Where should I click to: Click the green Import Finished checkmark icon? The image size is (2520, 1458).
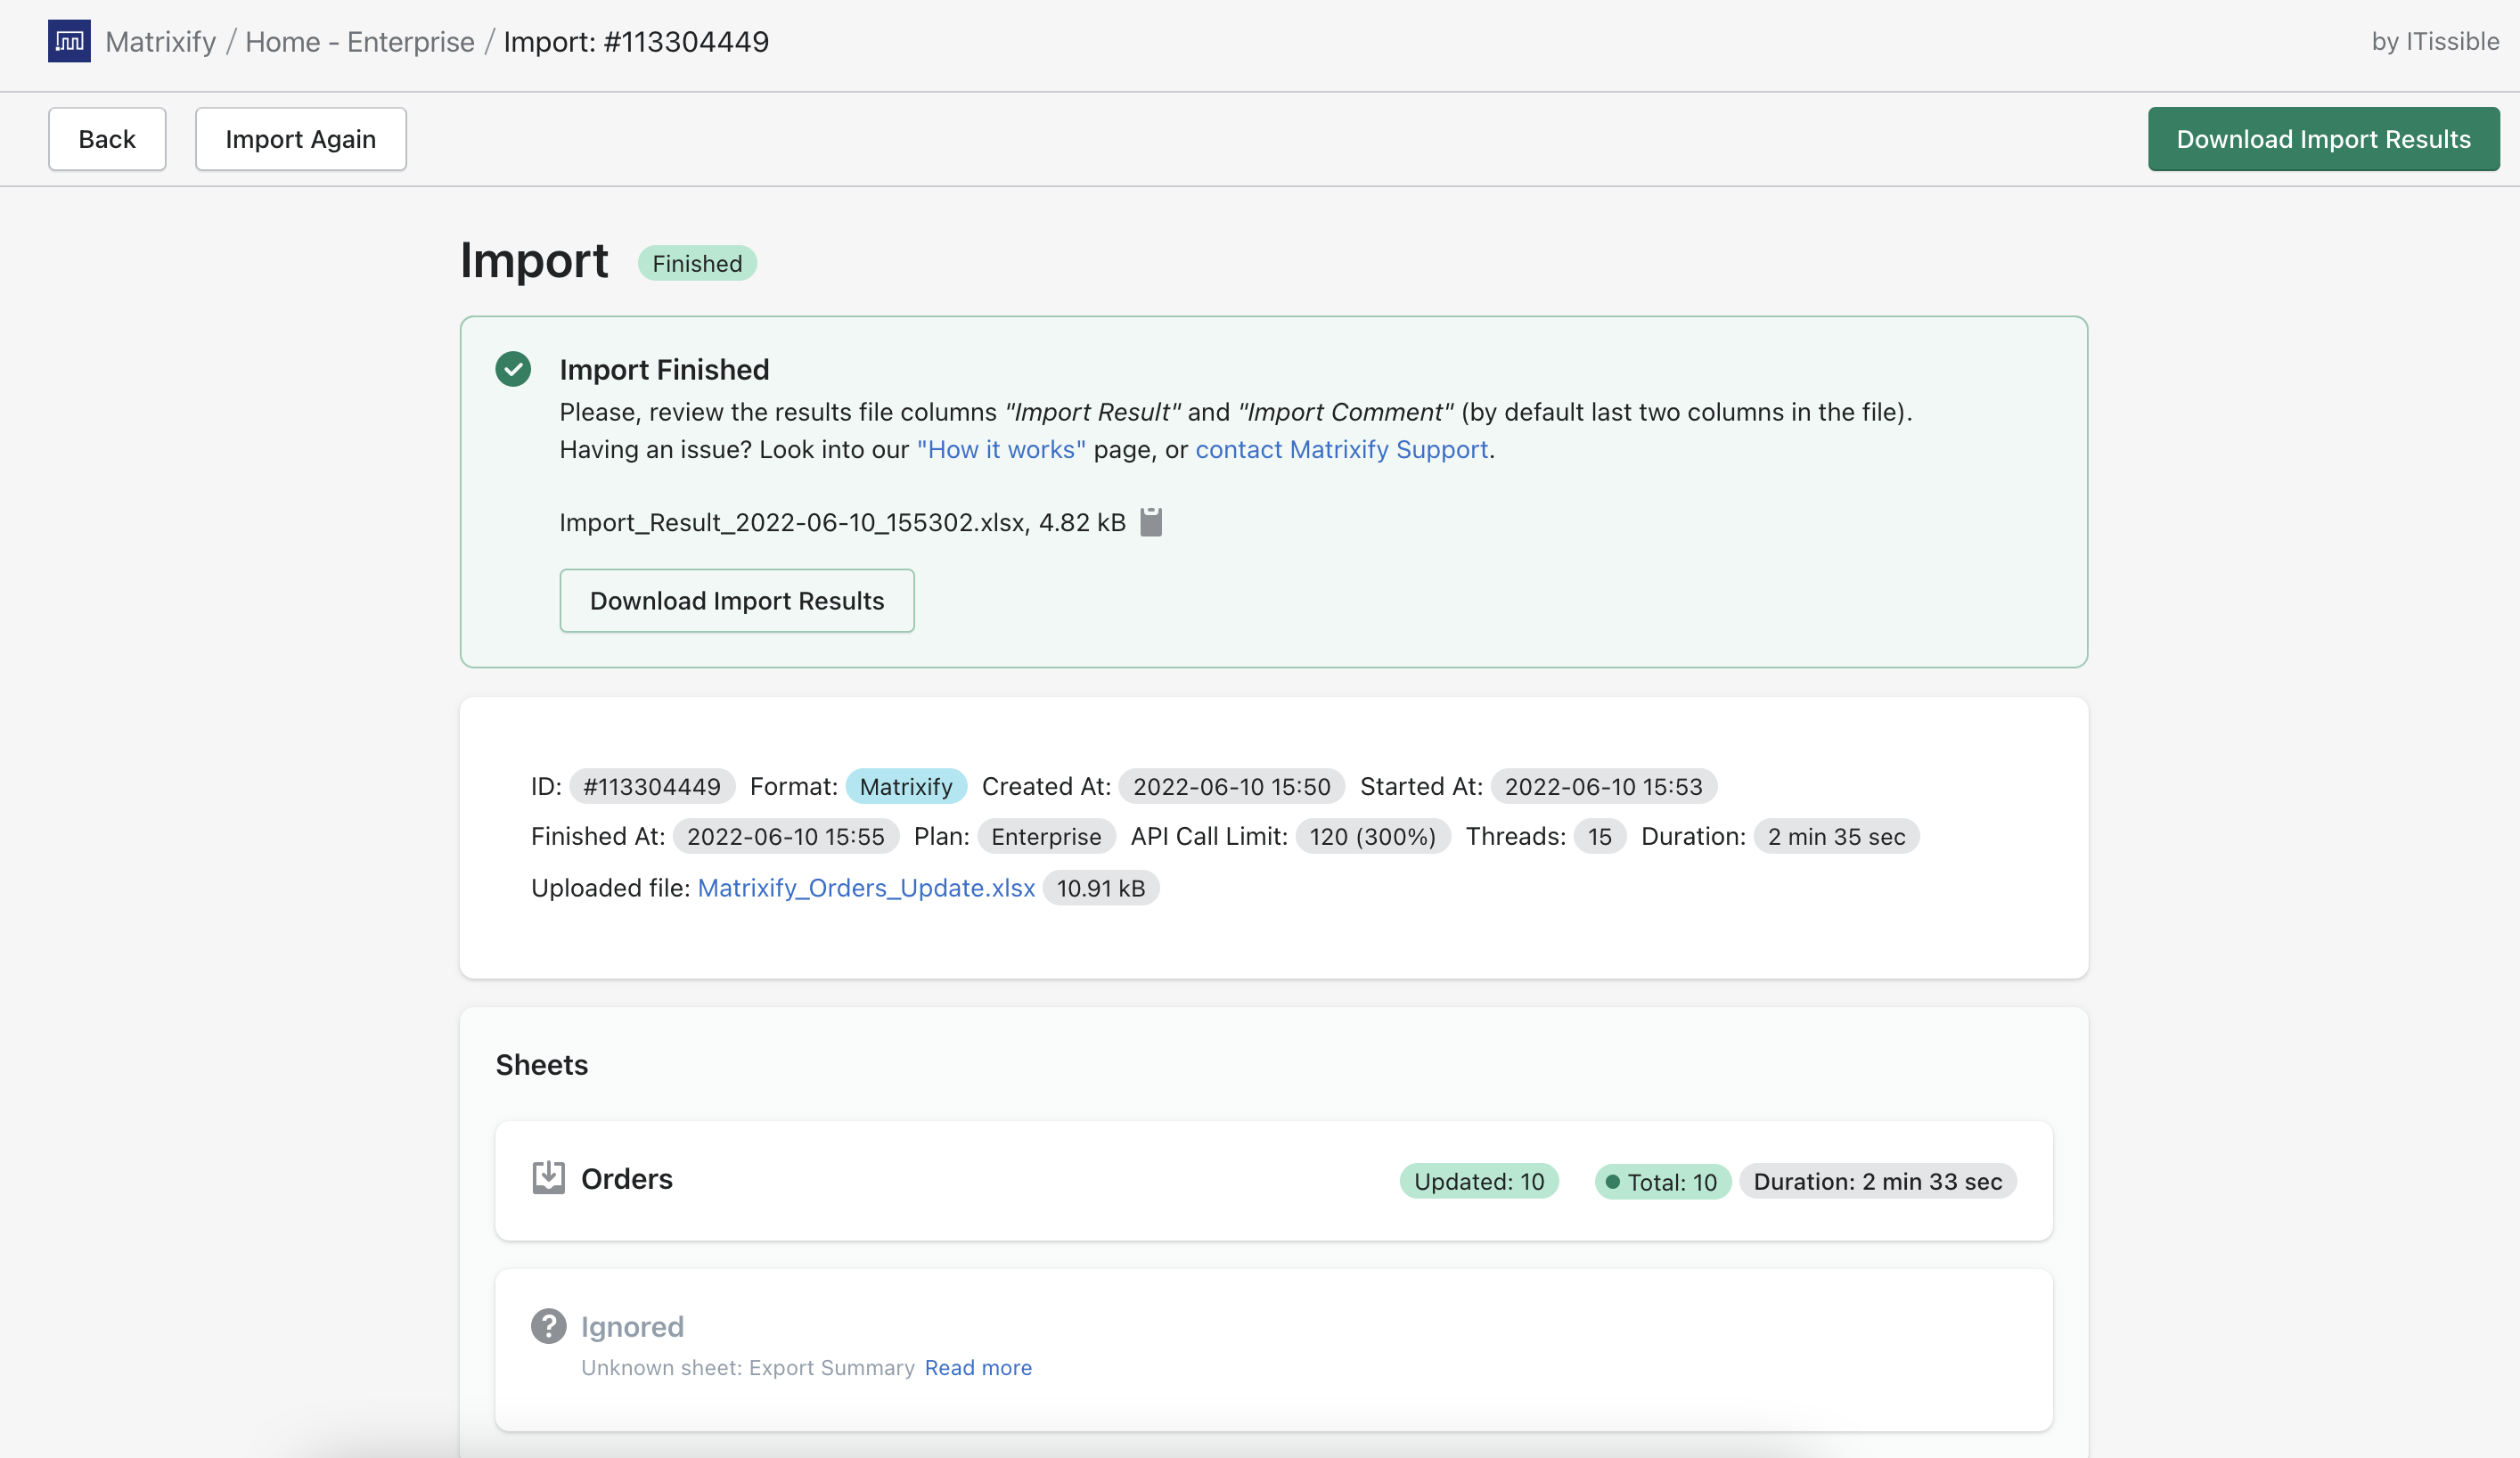pos(513,369)
